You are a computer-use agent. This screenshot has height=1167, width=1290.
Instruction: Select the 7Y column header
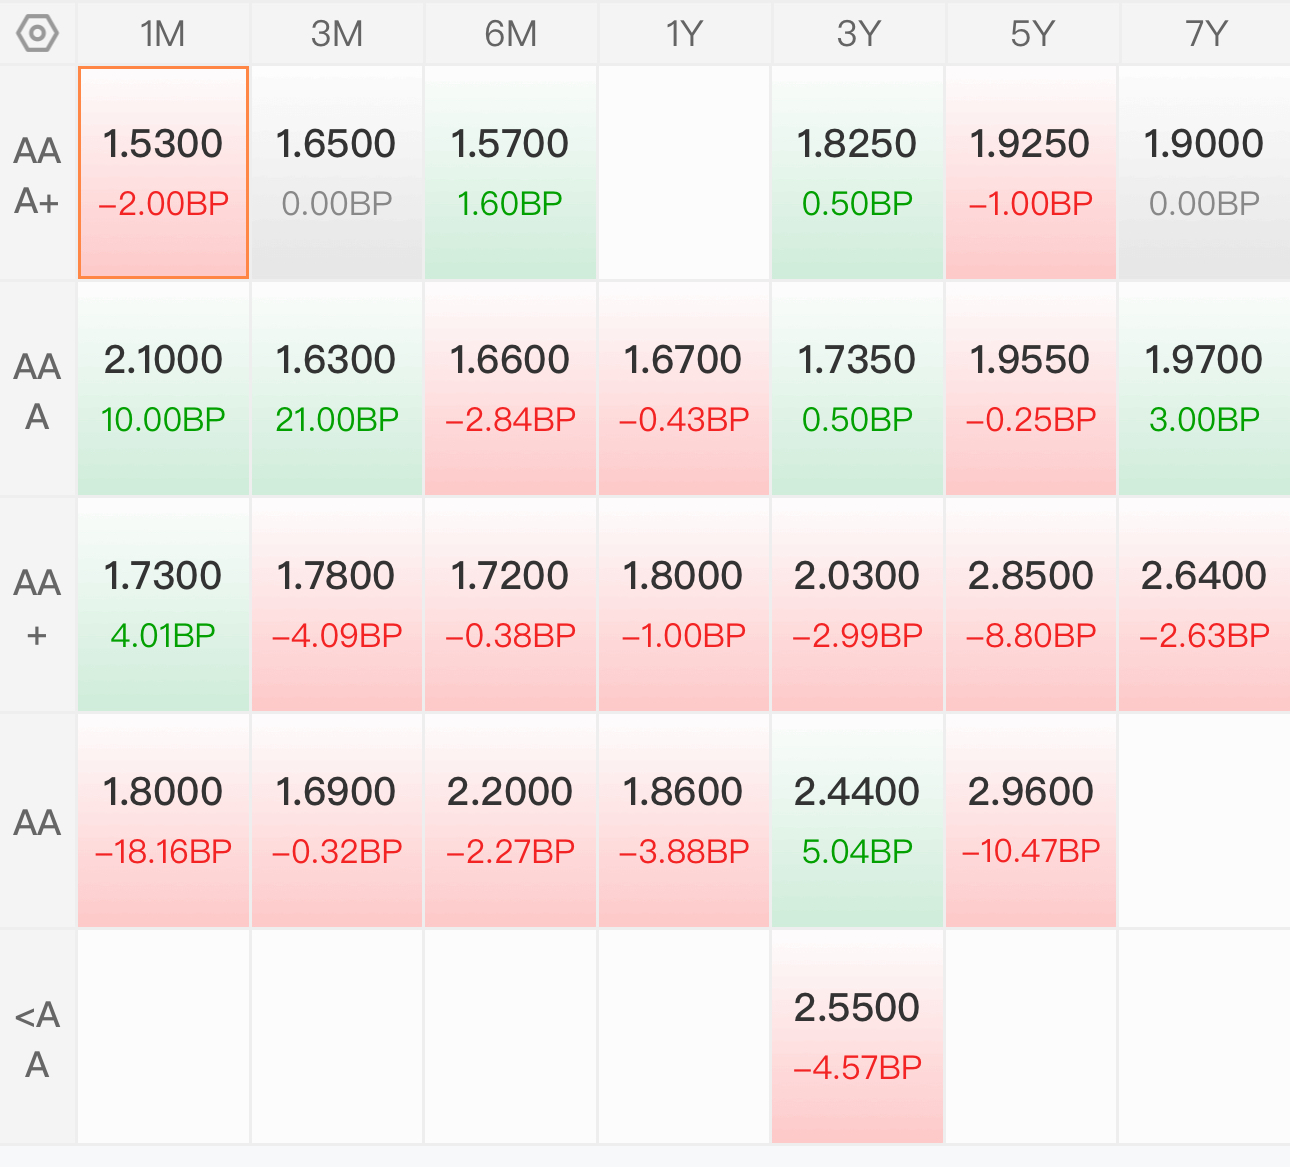1205,34
